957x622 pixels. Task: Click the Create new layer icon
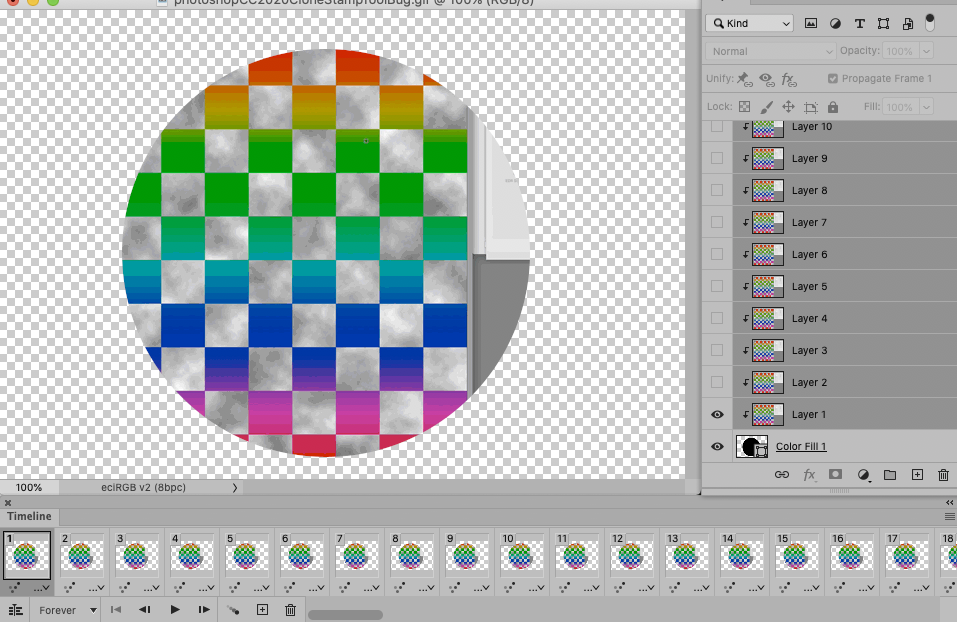[x=917, y=475]
